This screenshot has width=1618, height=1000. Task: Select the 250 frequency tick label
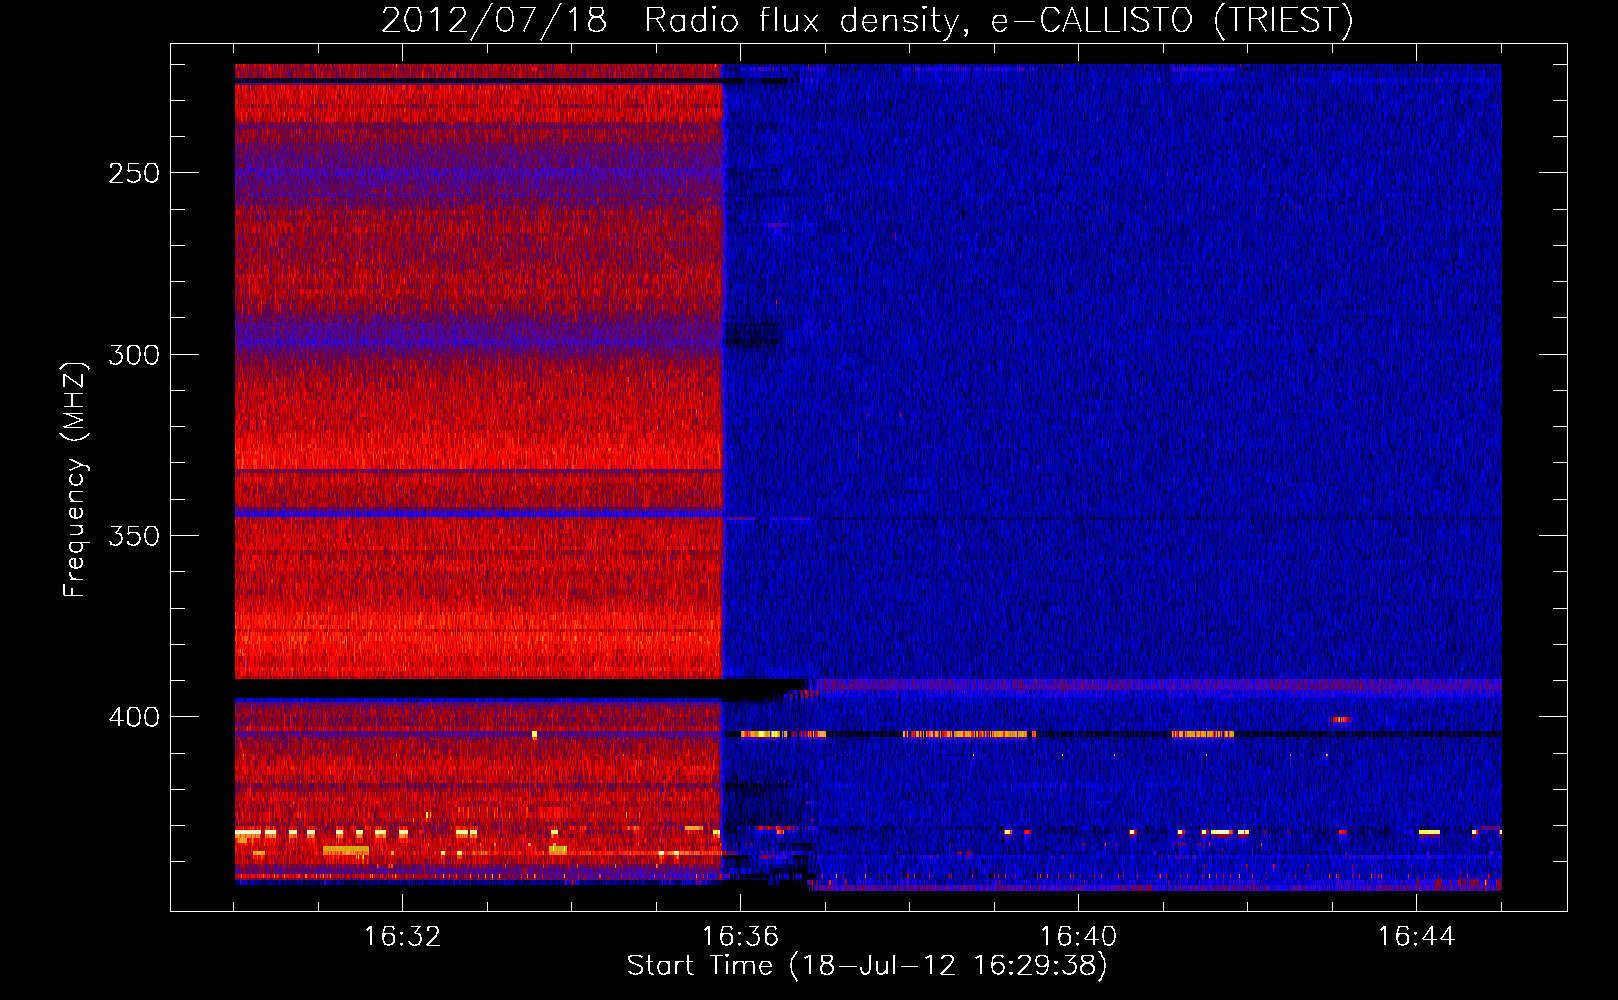(134, 173)
